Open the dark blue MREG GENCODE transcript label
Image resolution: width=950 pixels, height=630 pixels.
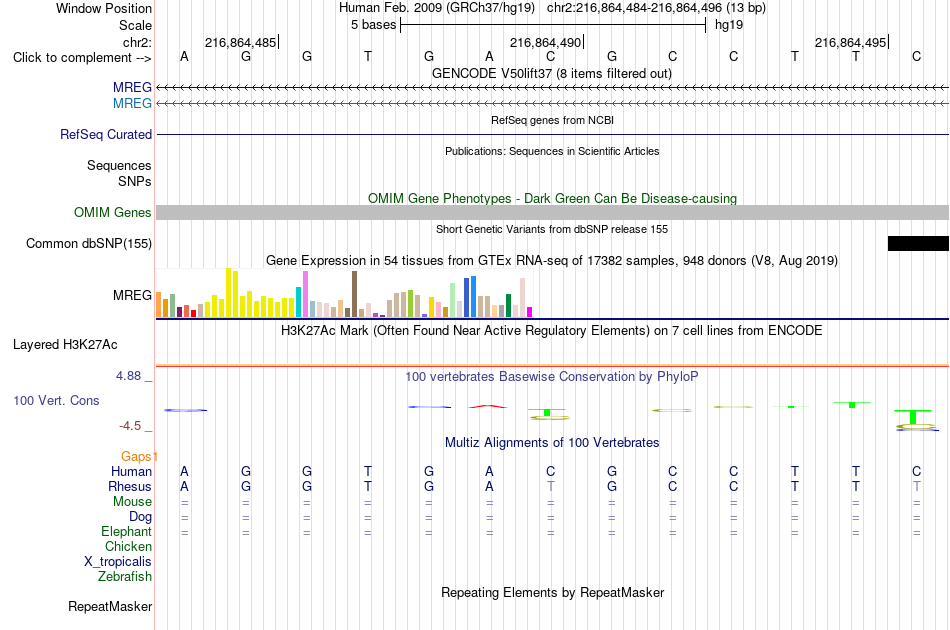[x=132, y=87]
